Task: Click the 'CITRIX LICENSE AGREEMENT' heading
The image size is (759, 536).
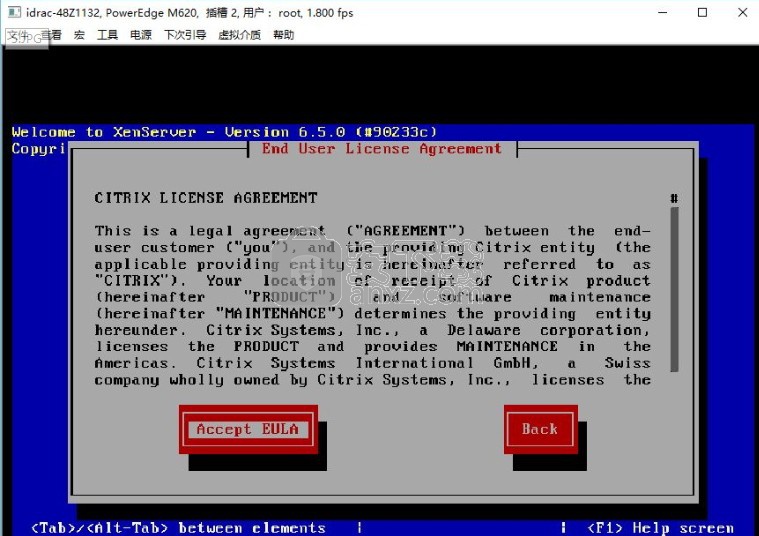Action: [206, 198]
